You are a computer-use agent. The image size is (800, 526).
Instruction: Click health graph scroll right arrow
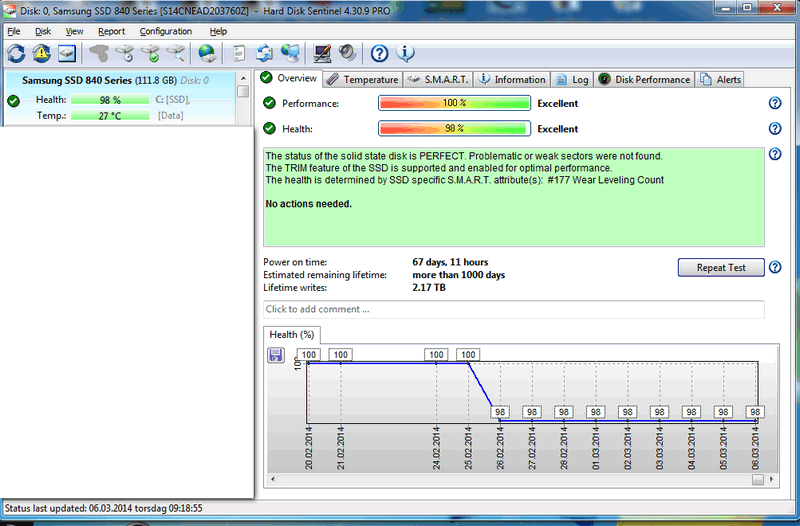[771, 479]
